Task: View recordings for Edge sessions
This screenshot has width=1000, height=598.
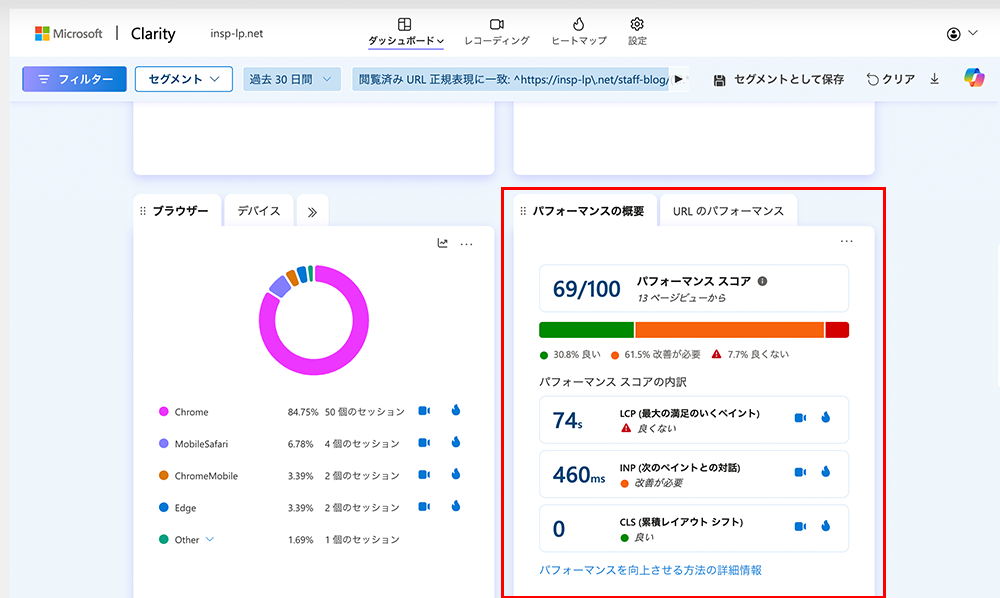Action: pos(424,507)
